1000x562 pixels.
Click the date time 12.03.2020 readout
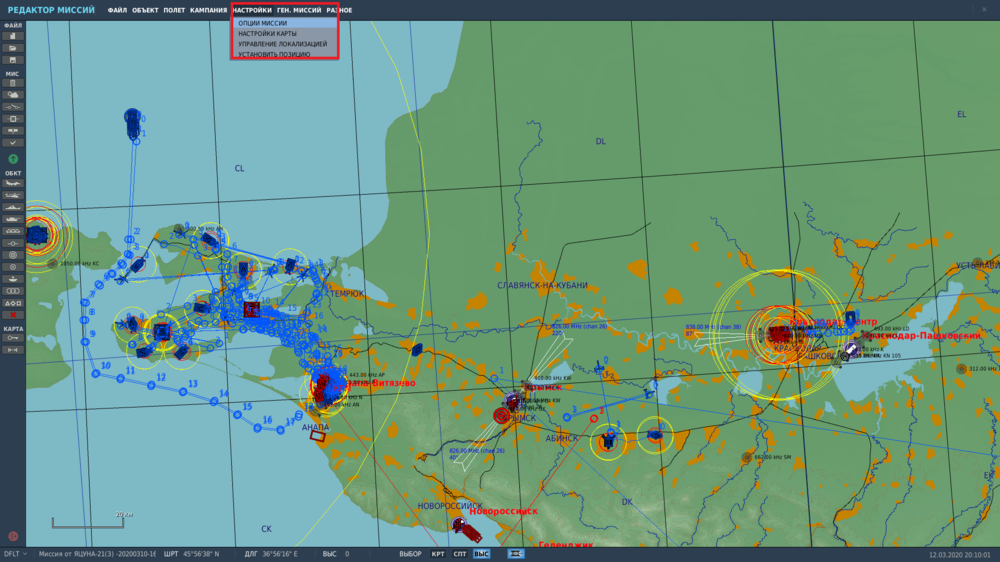(x=960, y=555)
